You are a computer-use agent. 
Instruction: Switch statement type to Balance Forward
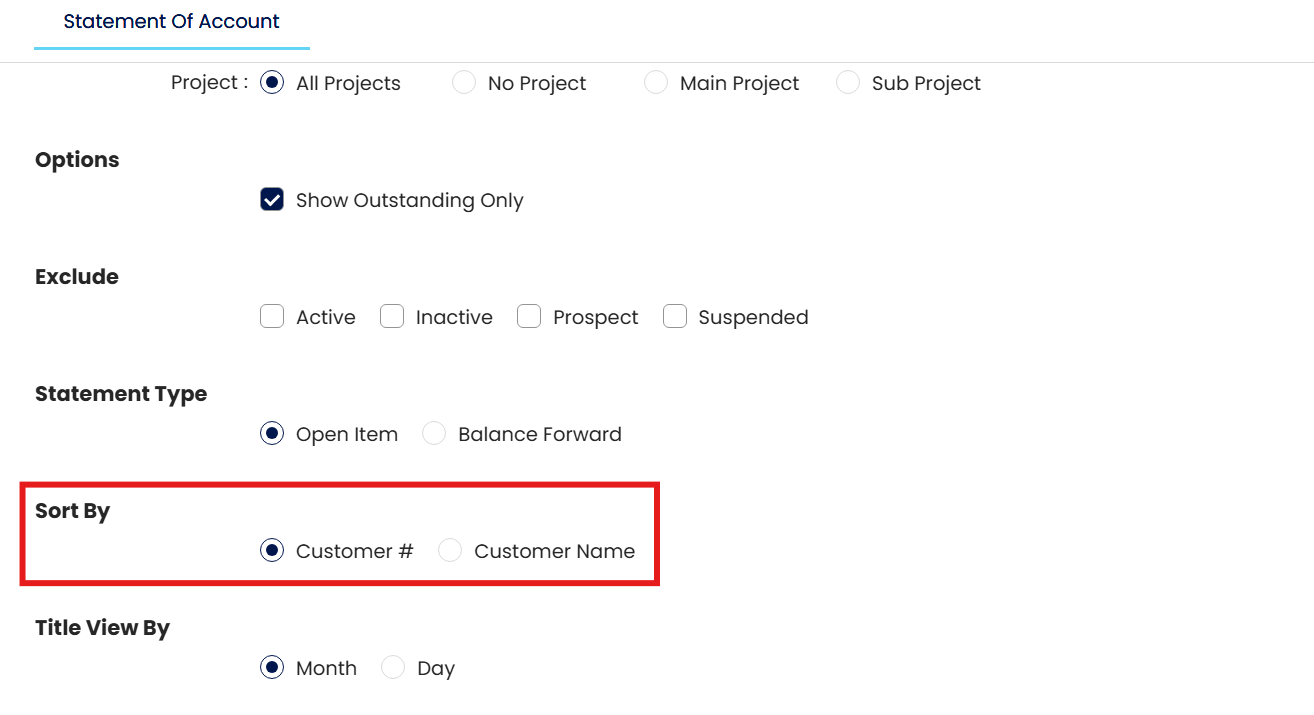(434, 434)
